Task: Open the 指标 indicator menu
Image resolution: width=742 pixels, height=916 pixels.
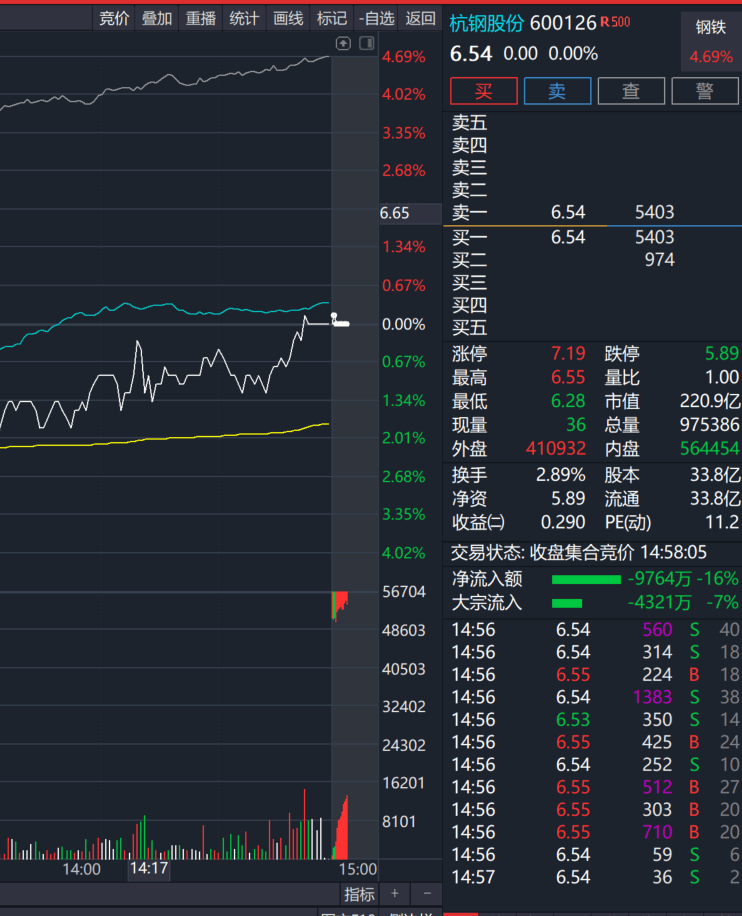Action: coord(359,894)
